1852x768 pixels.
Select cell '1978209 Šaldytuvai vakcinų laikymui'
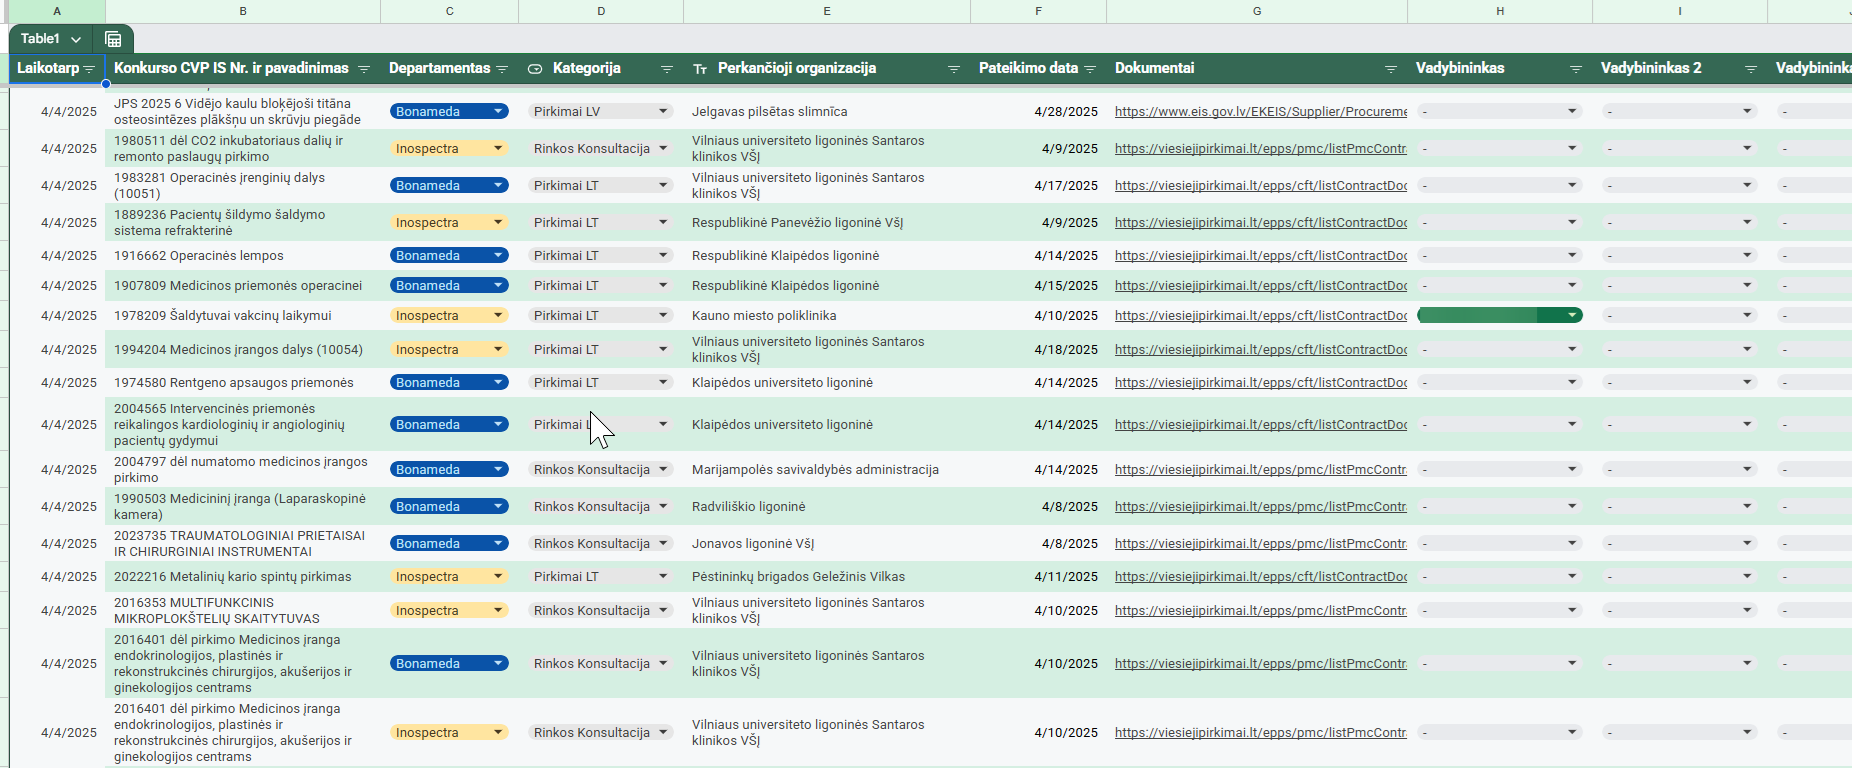point(243,315)
